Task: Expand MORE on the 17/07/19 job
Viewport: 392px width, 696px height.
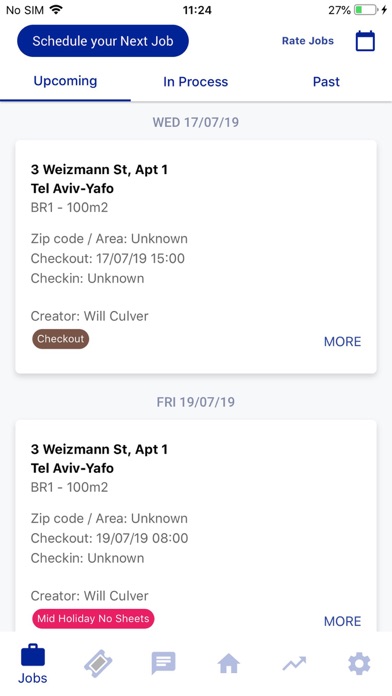Action: 342,341
